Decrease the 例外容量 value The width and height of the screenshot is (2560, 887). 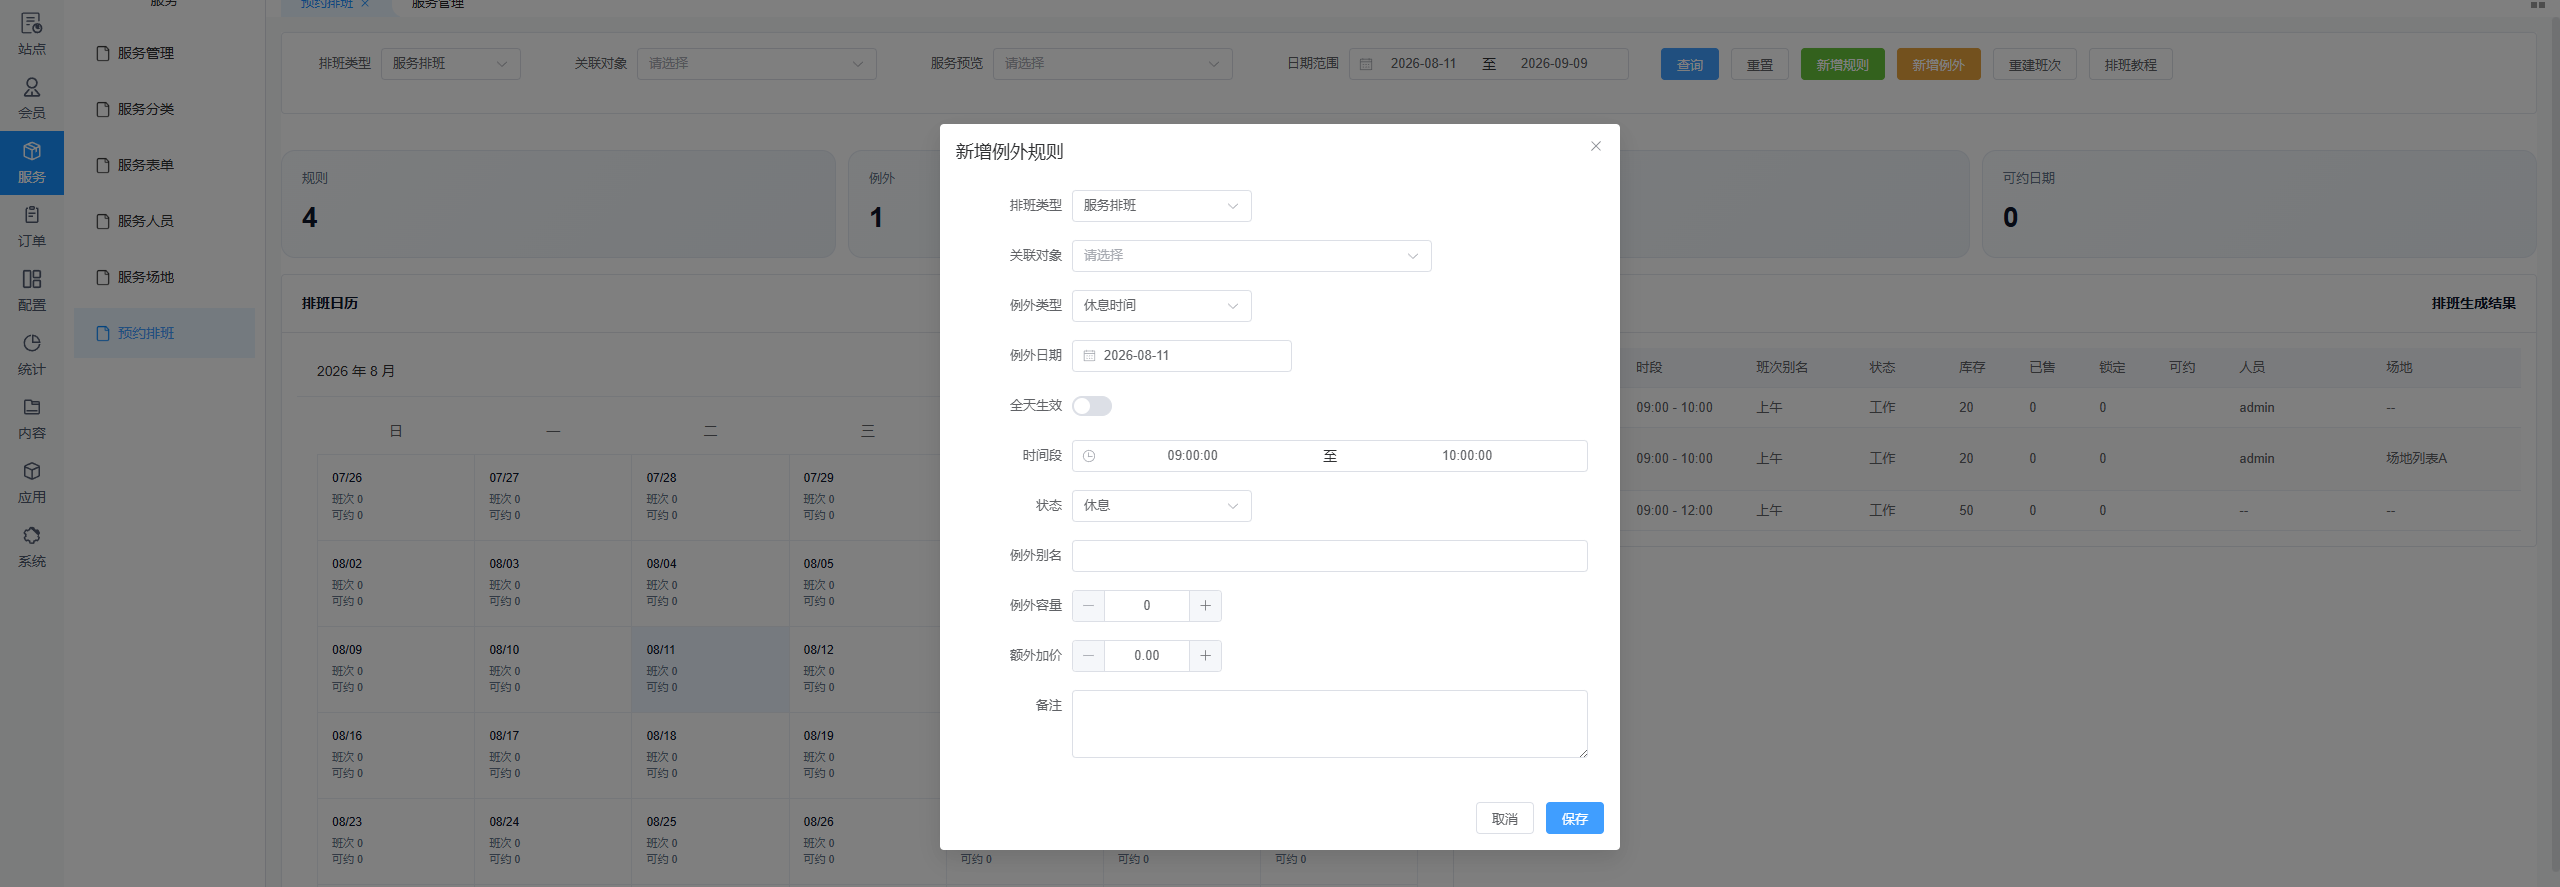(x=1088, y=606)
